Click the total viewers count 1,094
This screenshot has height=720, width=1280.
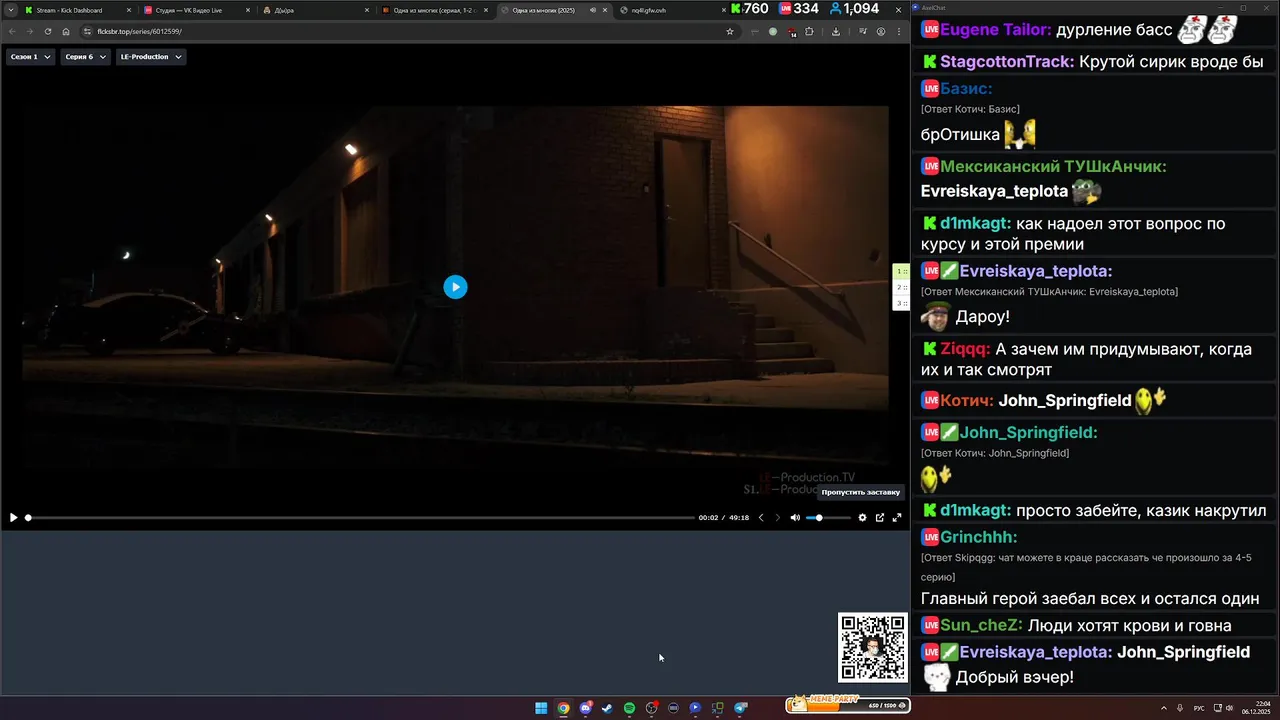[854, 9]
